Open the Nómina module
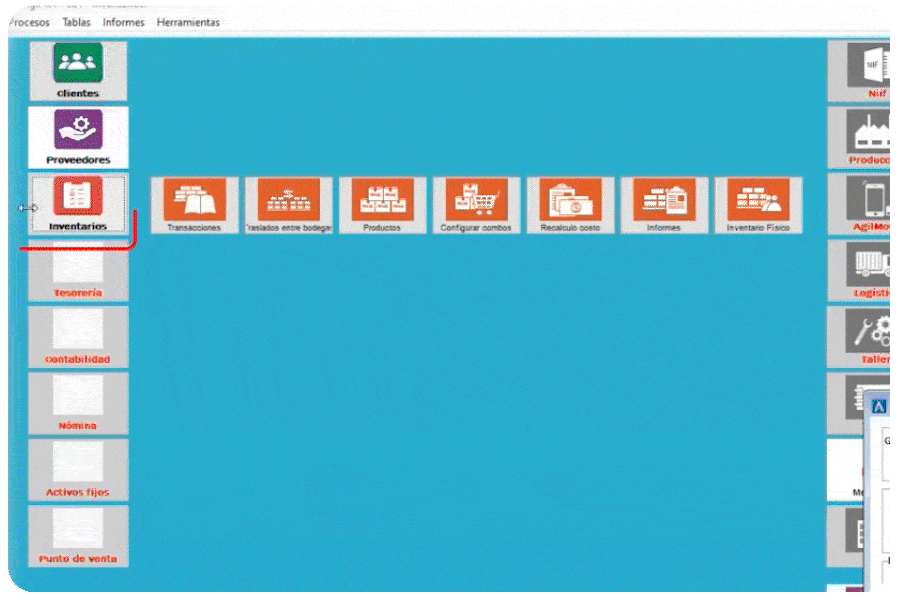Screen dimensions: 900x600 pos(78,402)
